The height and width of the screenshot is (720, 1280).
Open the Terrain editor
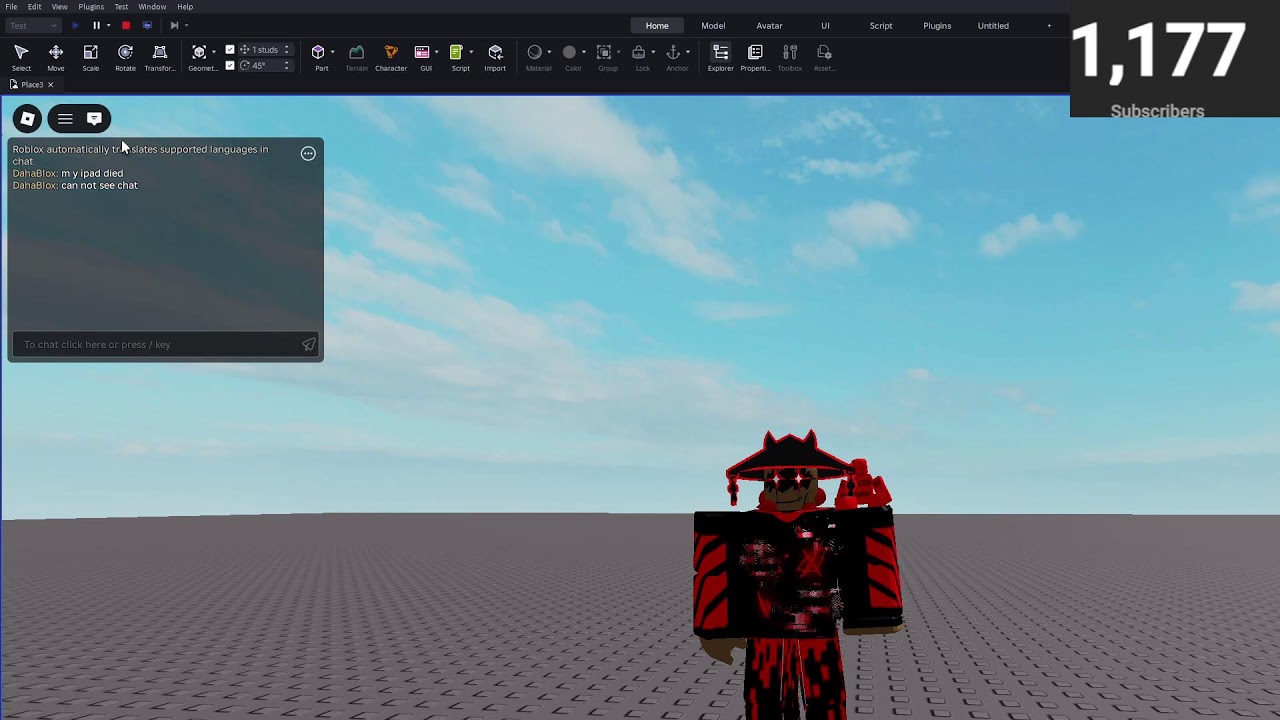click(356, 58)
